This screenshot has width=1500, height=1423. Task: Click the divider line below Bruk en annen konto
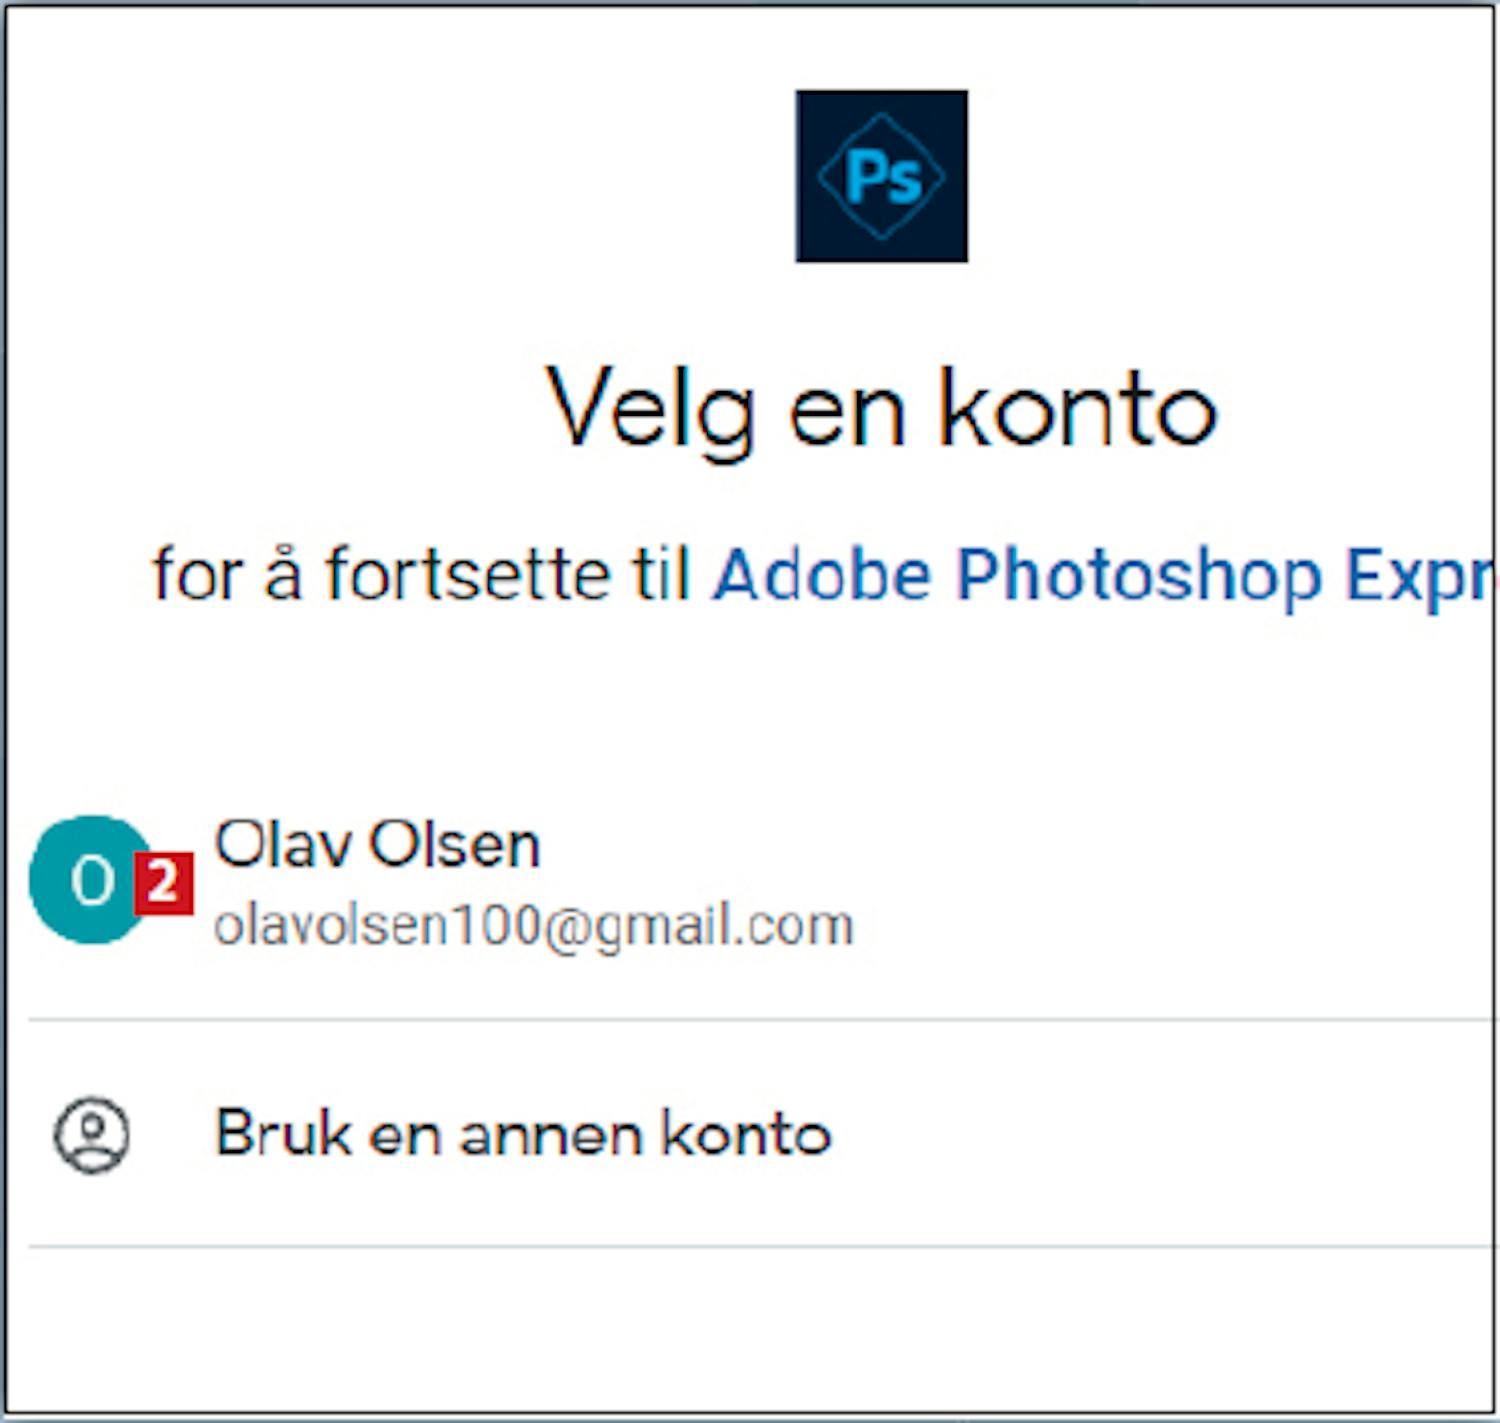[760, 1247]
